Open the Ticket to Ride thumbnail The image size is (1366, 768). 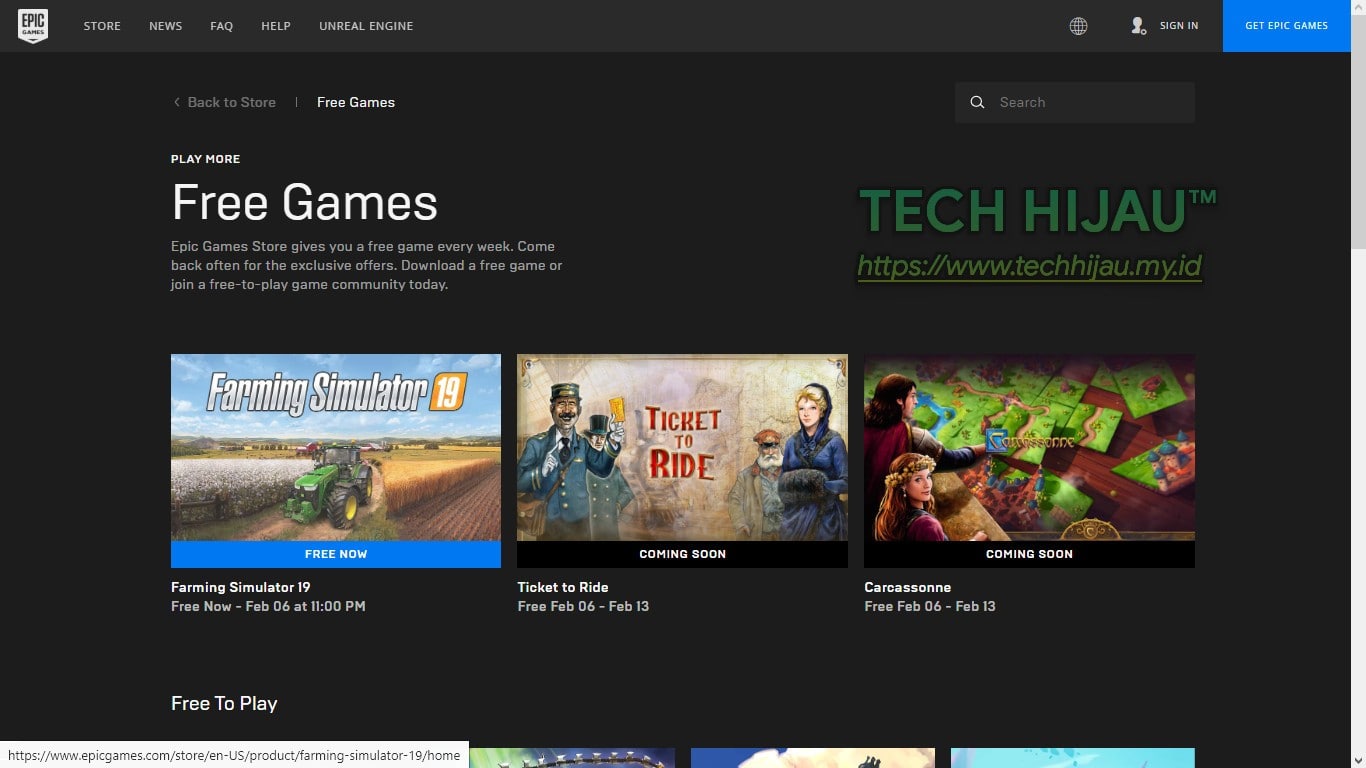(682, 447)
